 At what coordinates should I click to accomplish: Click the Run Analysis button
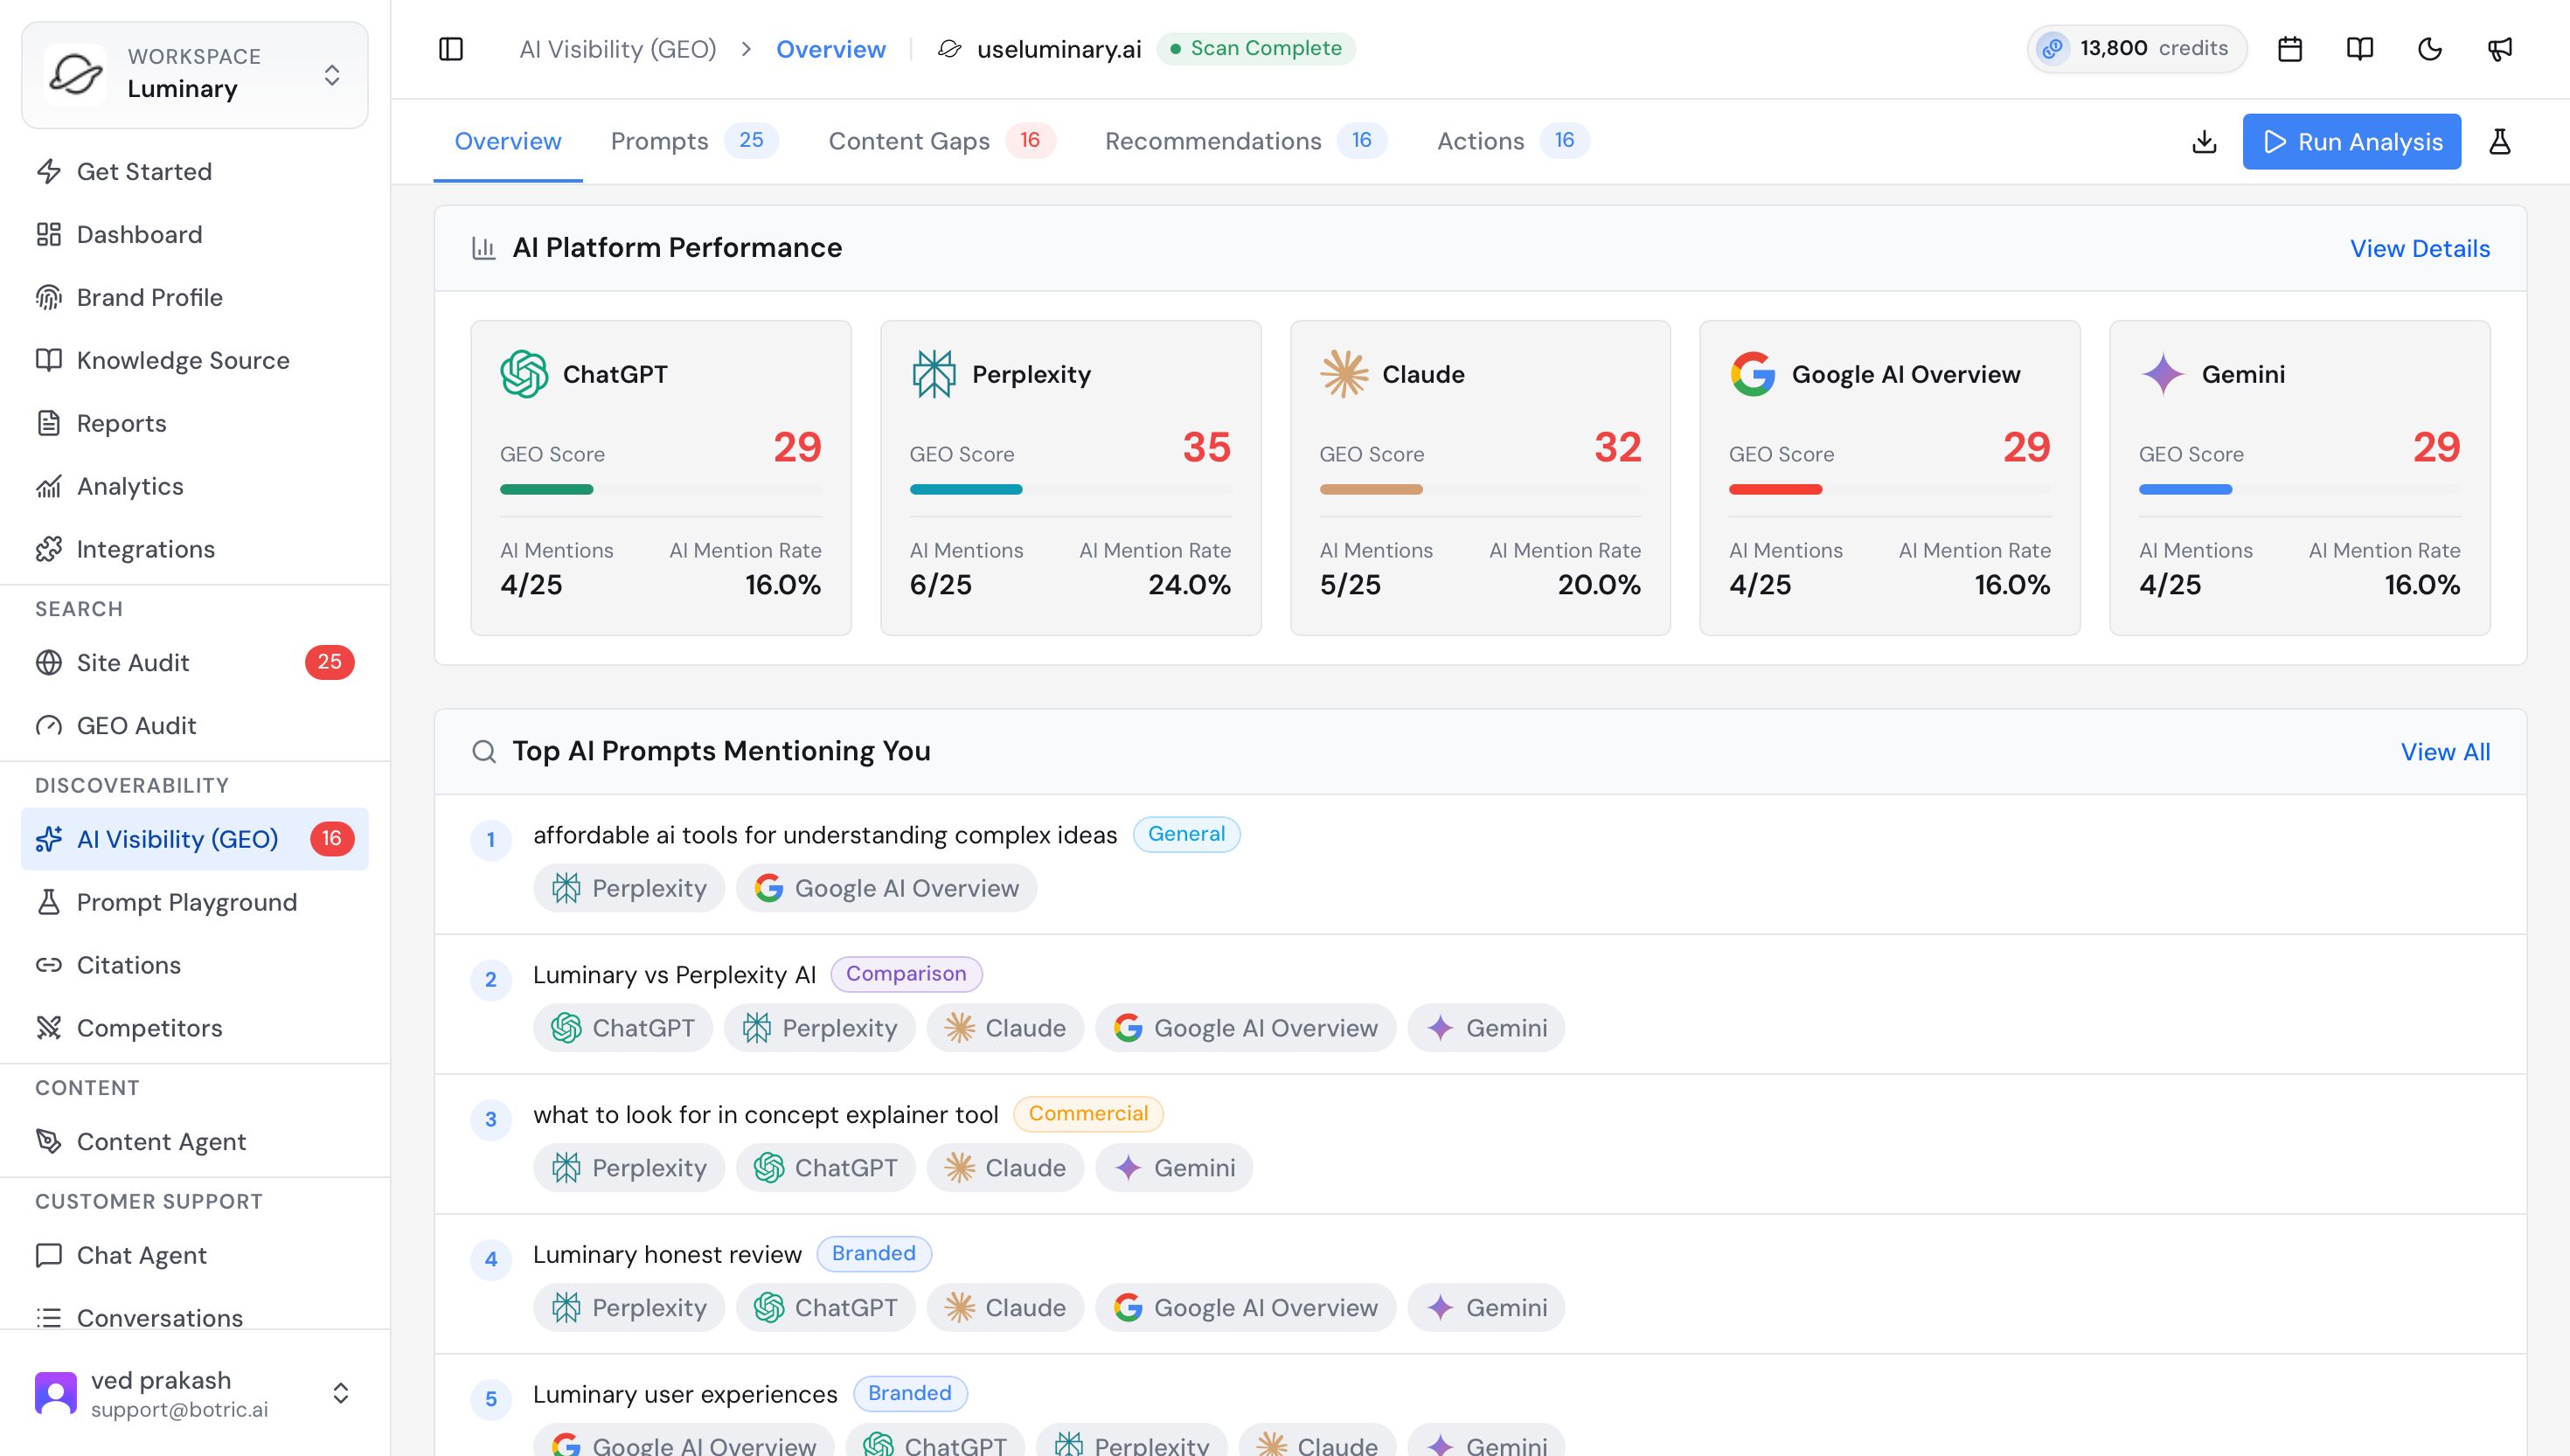click(x=2352, y=142)
